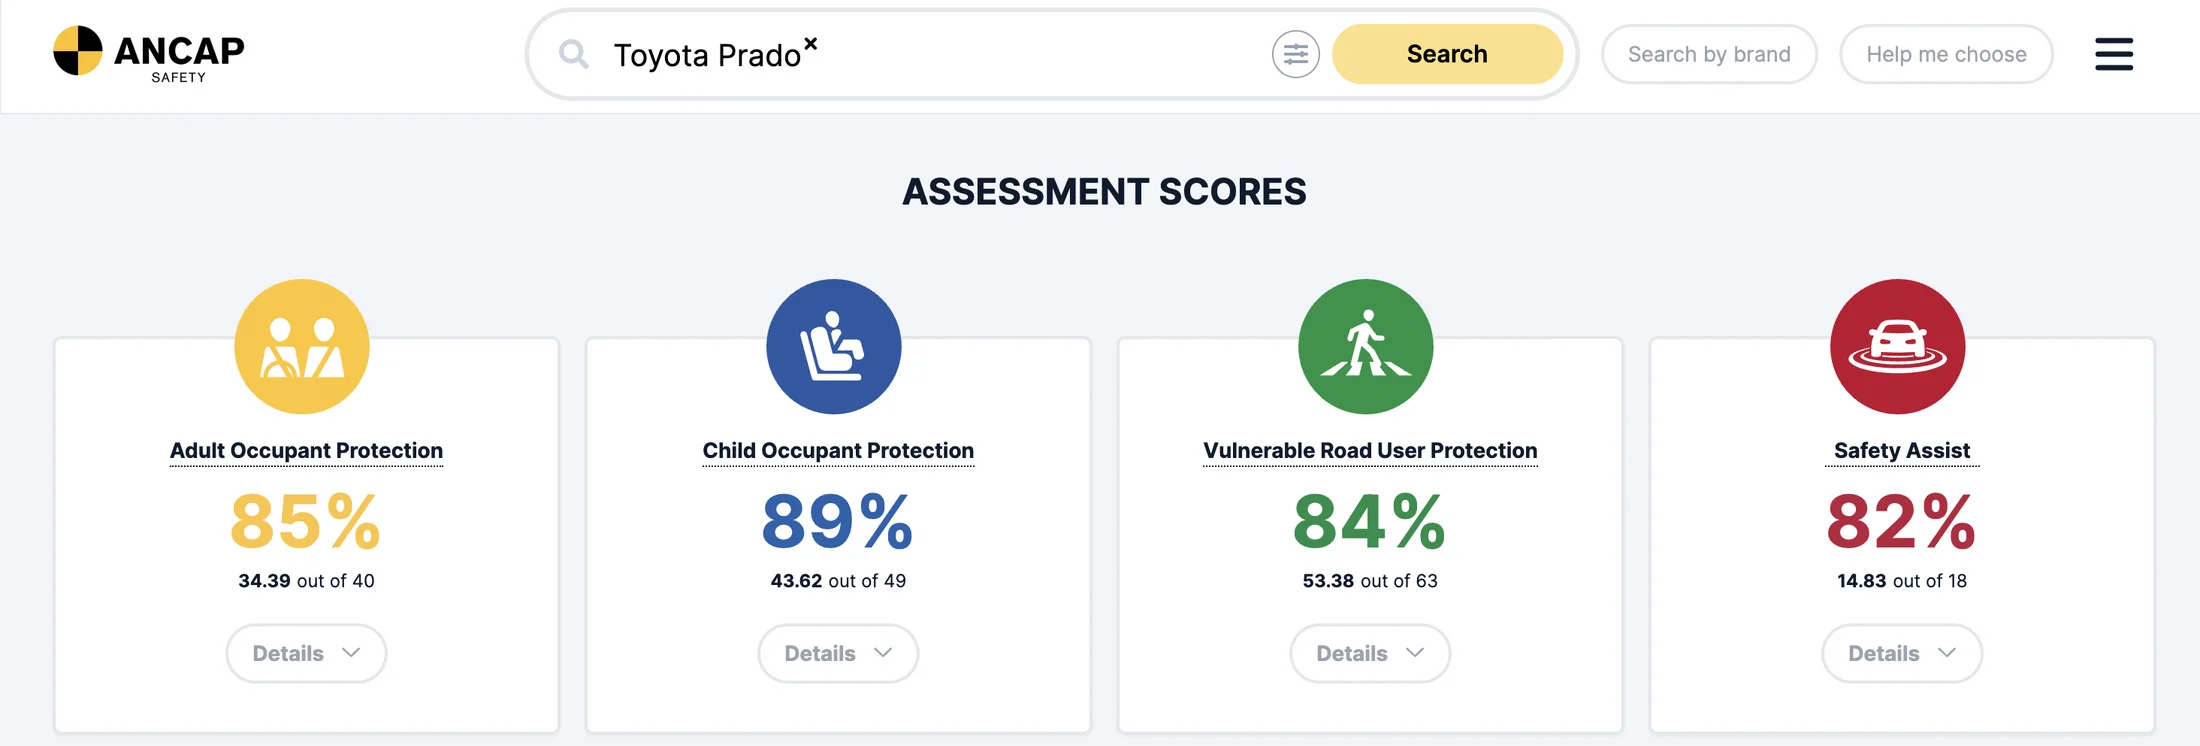2200x746 pixels.
Task: Expand Details under Safety Assist
Action: point(1902,653)
